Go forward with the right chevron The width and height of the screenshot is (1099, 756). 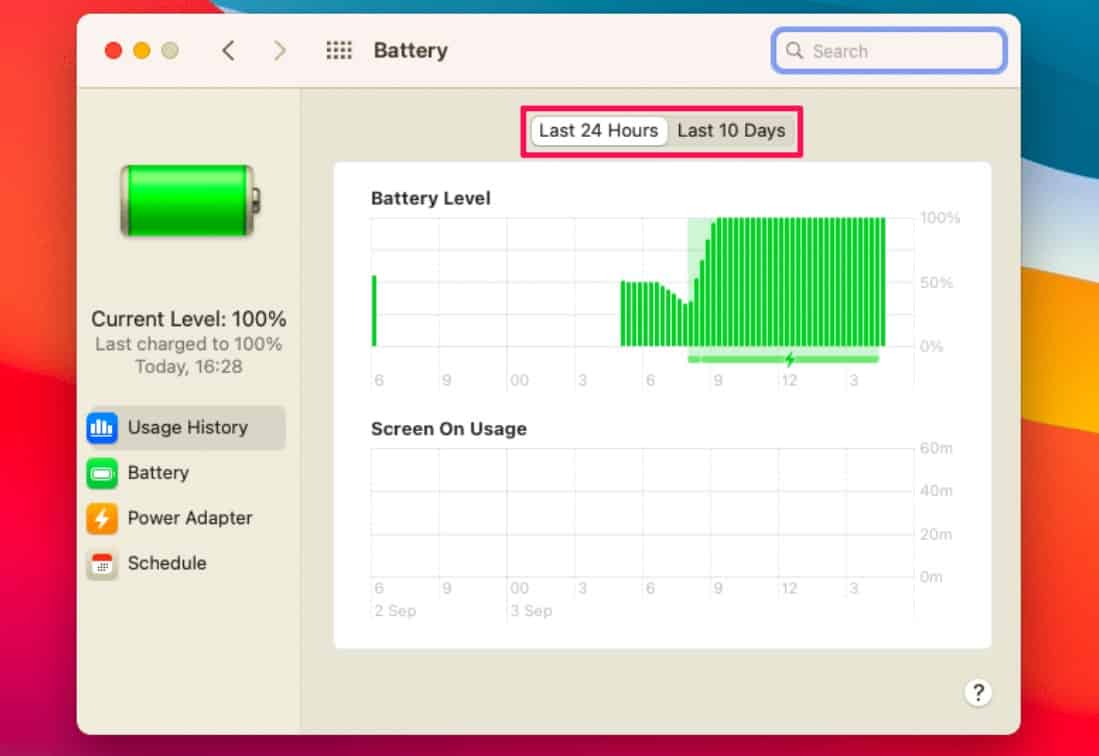280,51
